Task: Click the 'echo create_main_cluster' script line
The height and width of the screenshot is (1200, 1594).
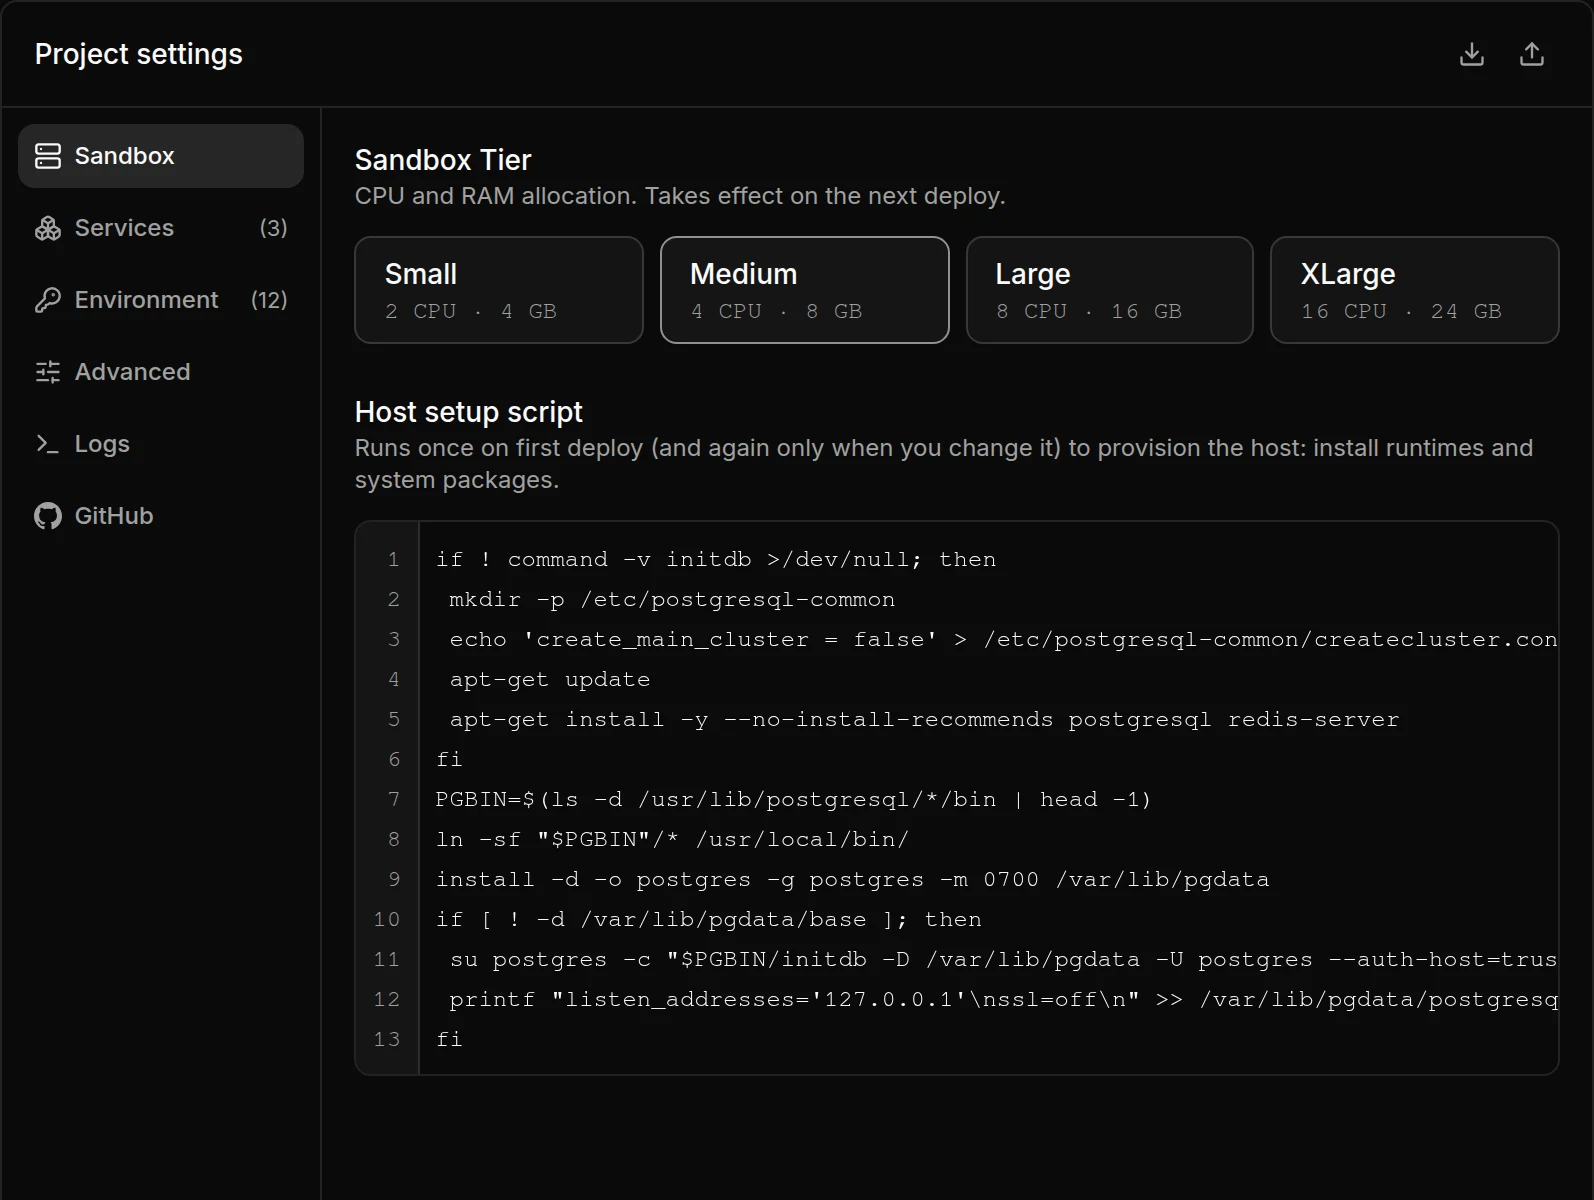Action: click(x=1003, y=640)
